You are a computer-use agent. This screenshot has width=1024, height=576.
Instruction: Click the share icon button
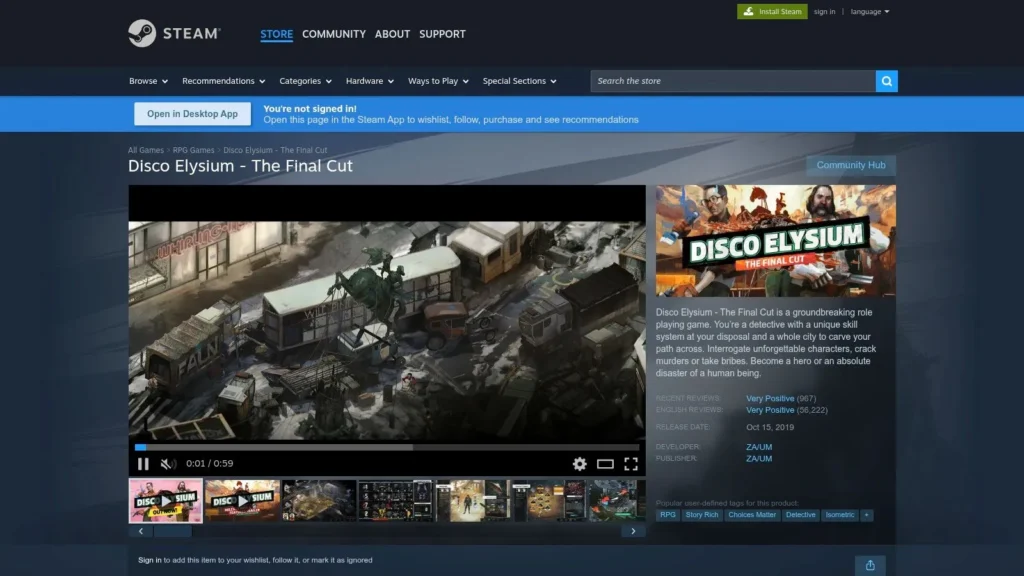870,566
